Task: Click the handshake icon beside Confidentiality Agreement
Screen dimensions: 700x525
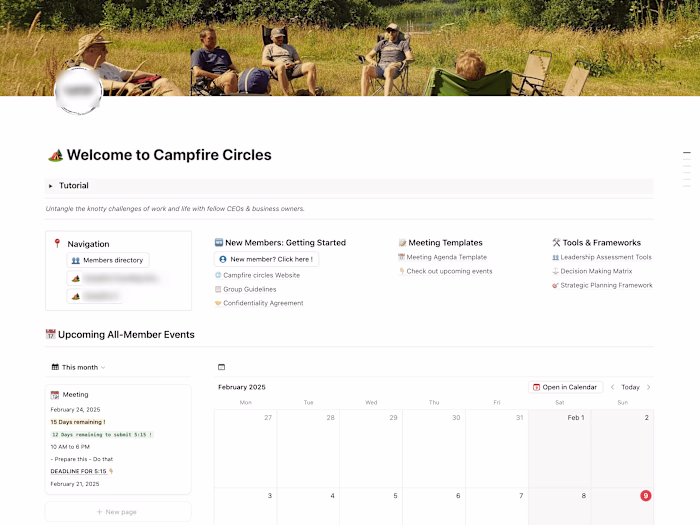Action: 218,303
